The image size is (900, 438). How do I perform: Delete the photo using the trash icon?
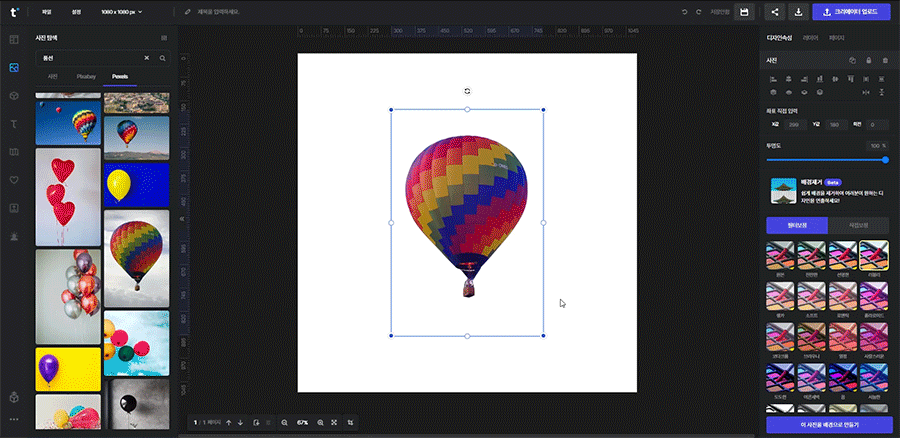[x=884, y=60]
